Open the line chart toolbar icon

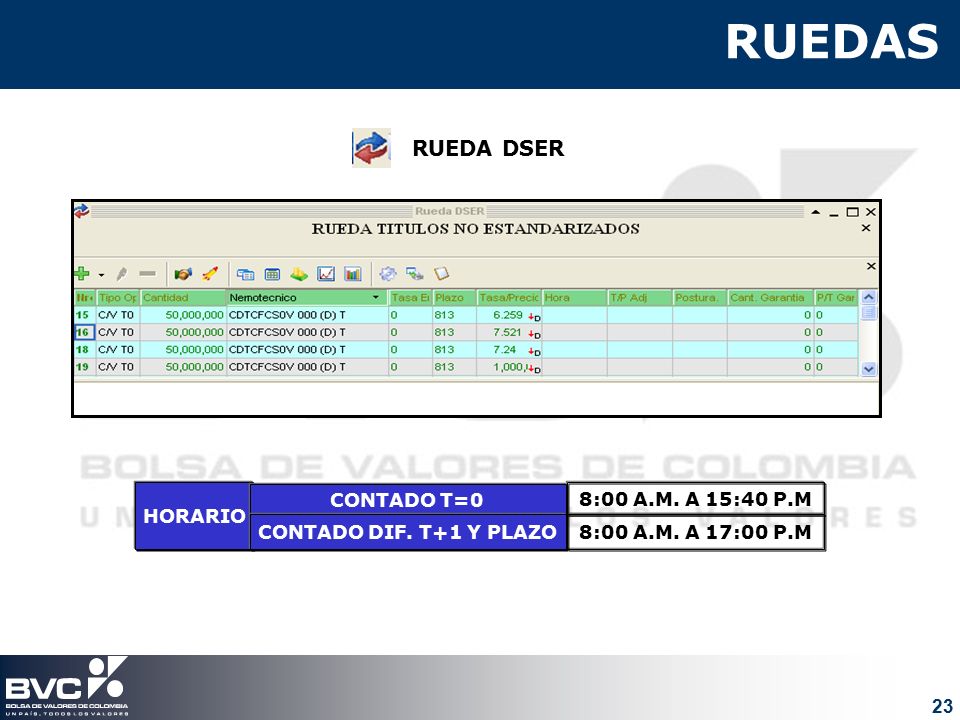[326, 274]
